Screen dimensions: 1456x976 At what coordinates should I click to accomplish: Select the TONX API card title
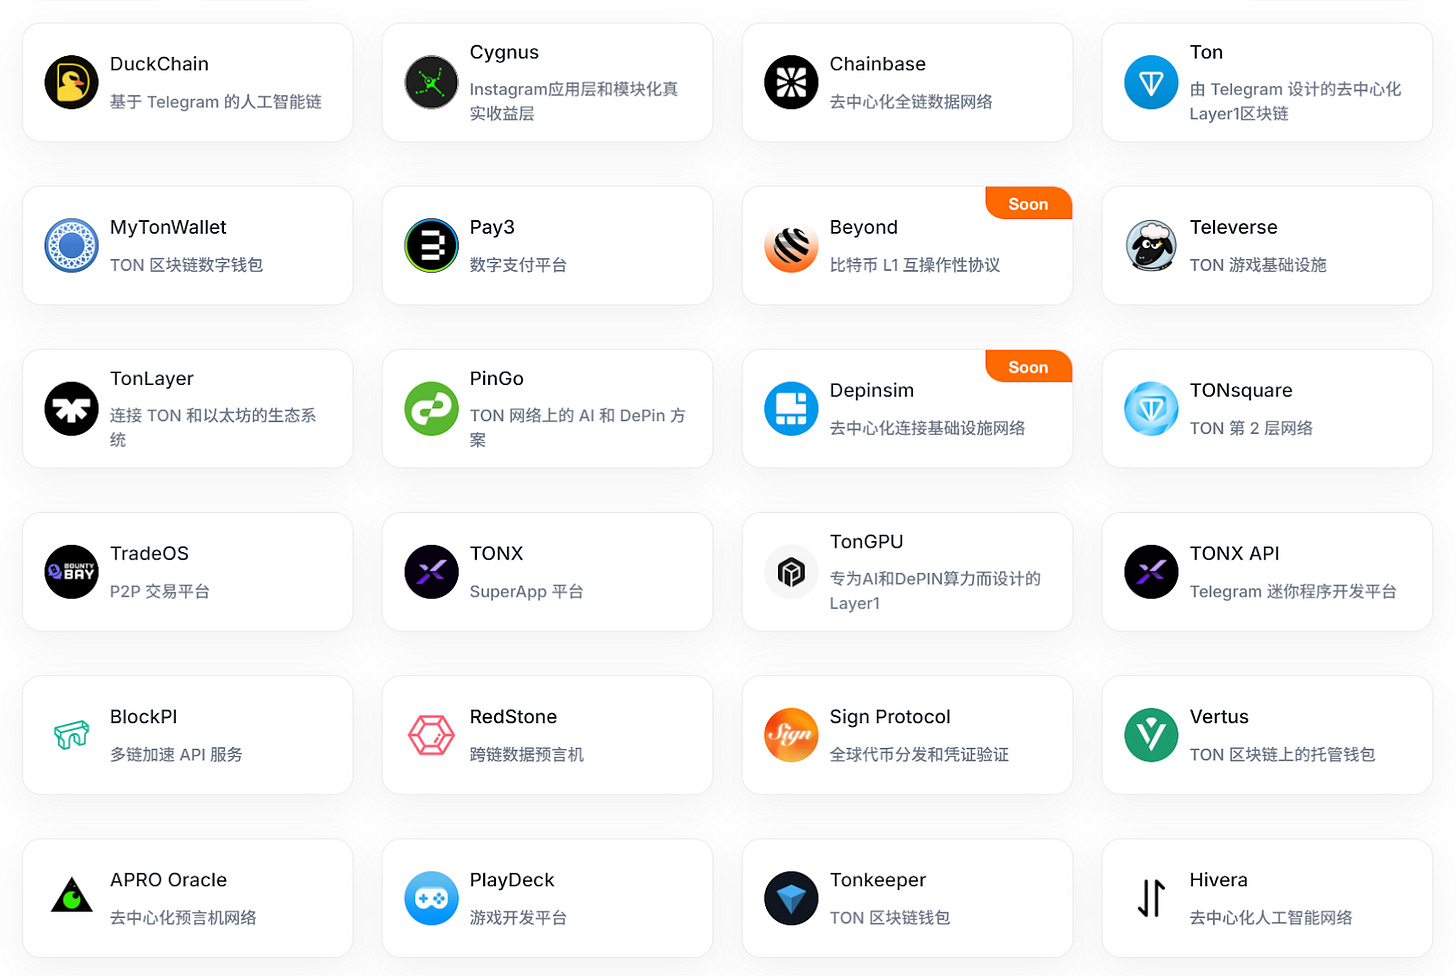point(1234,554)
